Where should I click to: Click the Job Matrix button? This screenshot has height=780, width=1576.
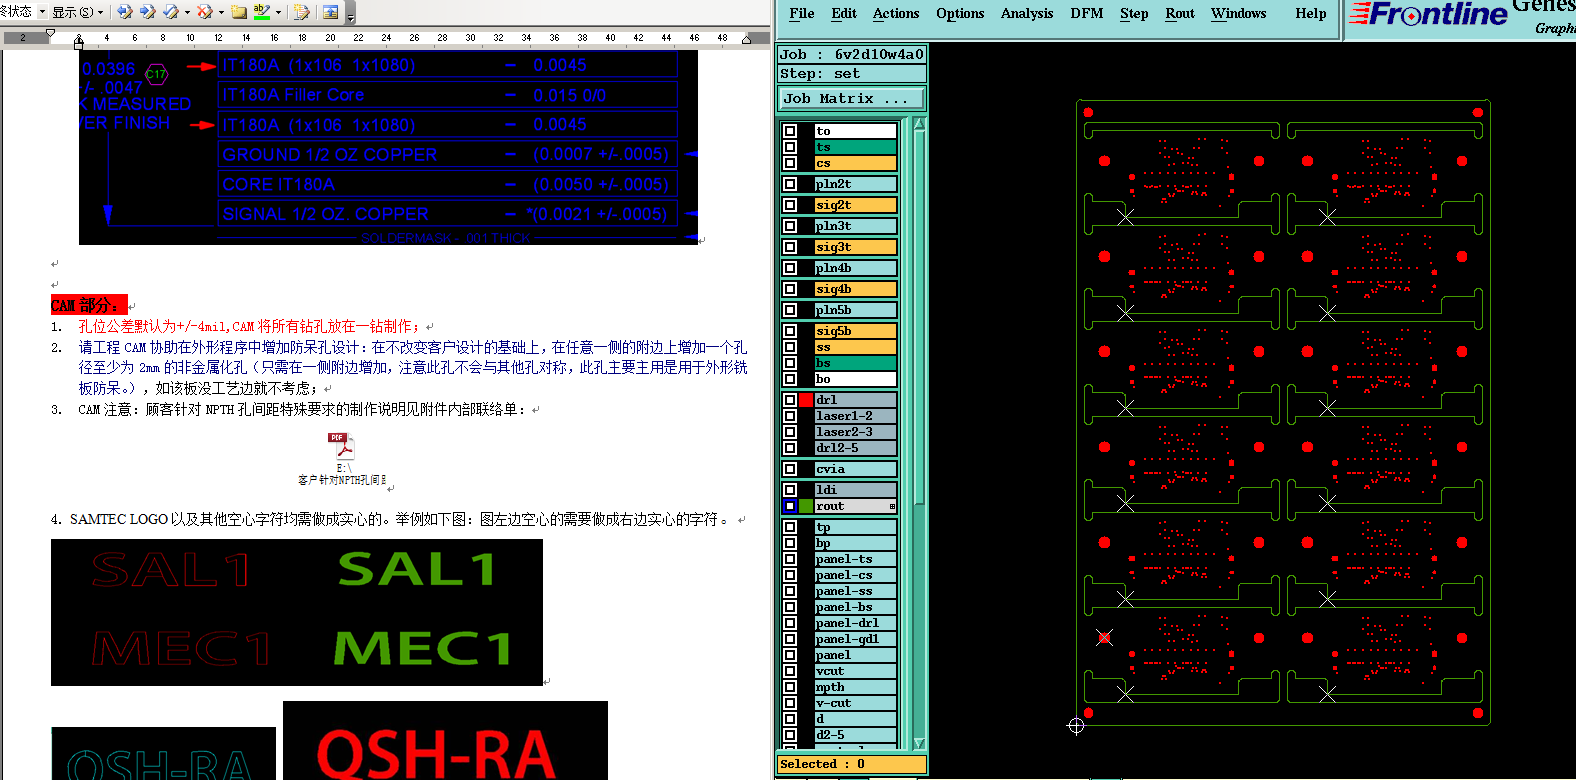pos(852,99)
